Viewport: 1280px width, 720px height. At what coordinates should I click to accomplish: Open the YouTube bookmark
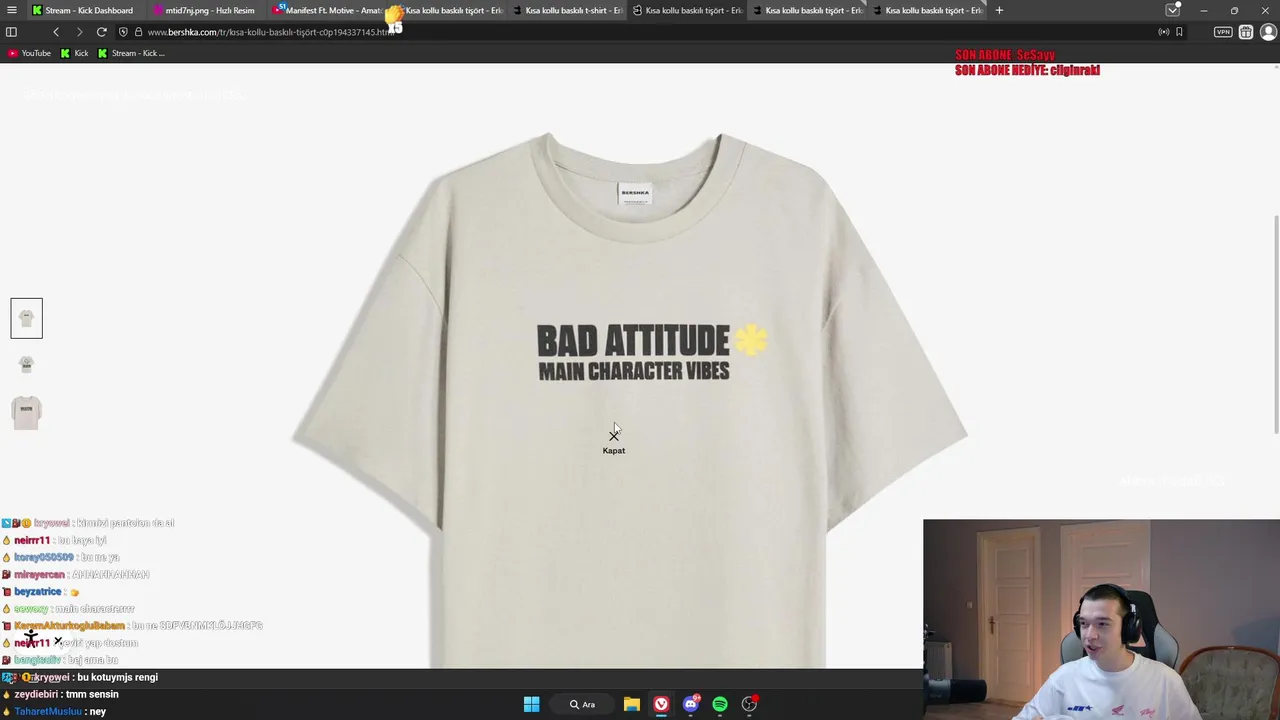pyautogui.click(x=29, y=53)
